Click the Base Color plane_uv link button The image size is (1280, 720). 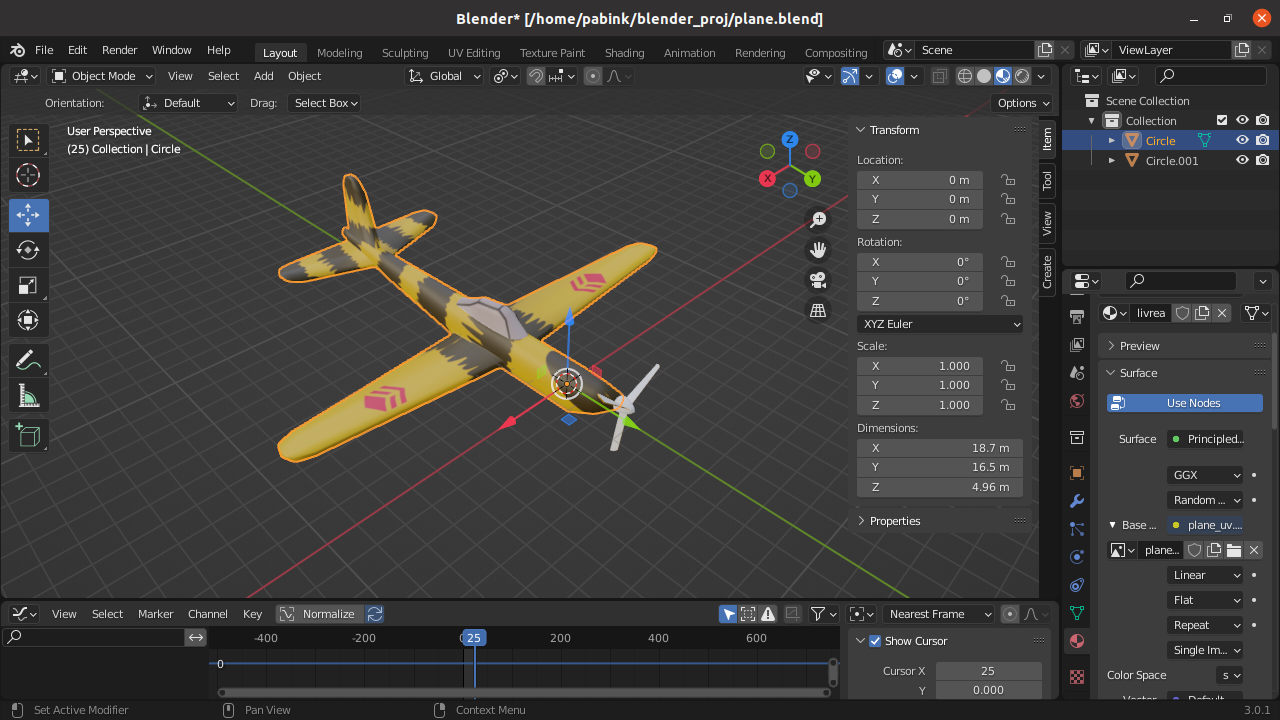point(1205,525)
